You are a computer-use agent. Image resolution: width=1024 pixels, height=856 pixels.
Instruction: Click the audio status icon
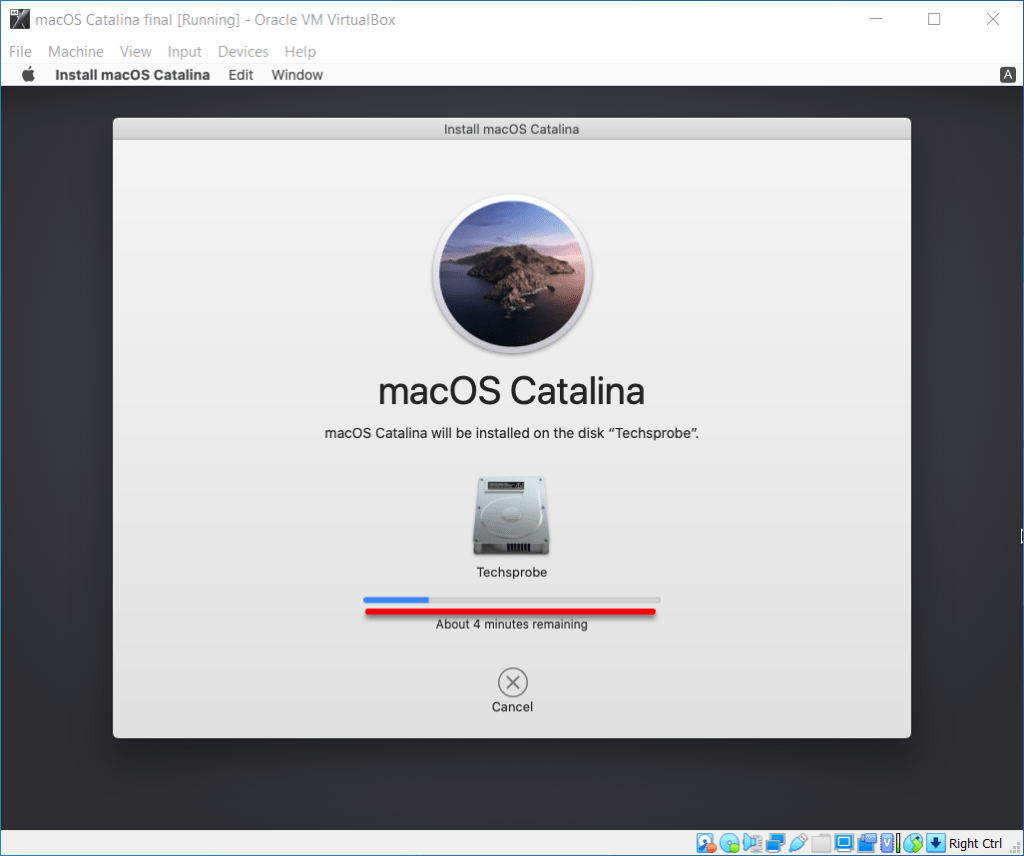[x=752, y=843]
